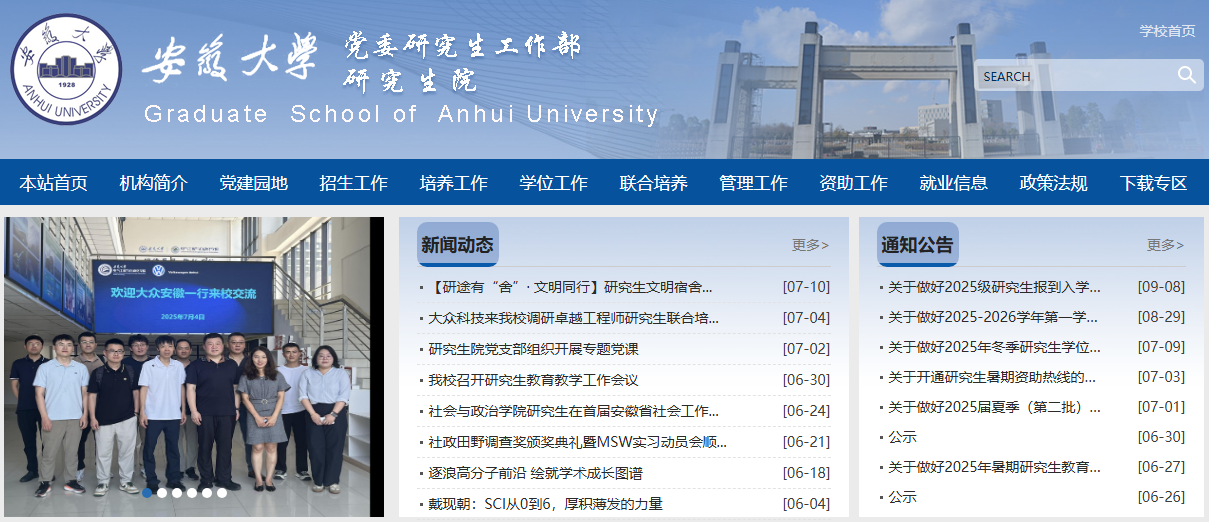Go to 本站首页 in navigation bar
Image resolution: width=1209 pixels, height=522 pixels.
54,183
